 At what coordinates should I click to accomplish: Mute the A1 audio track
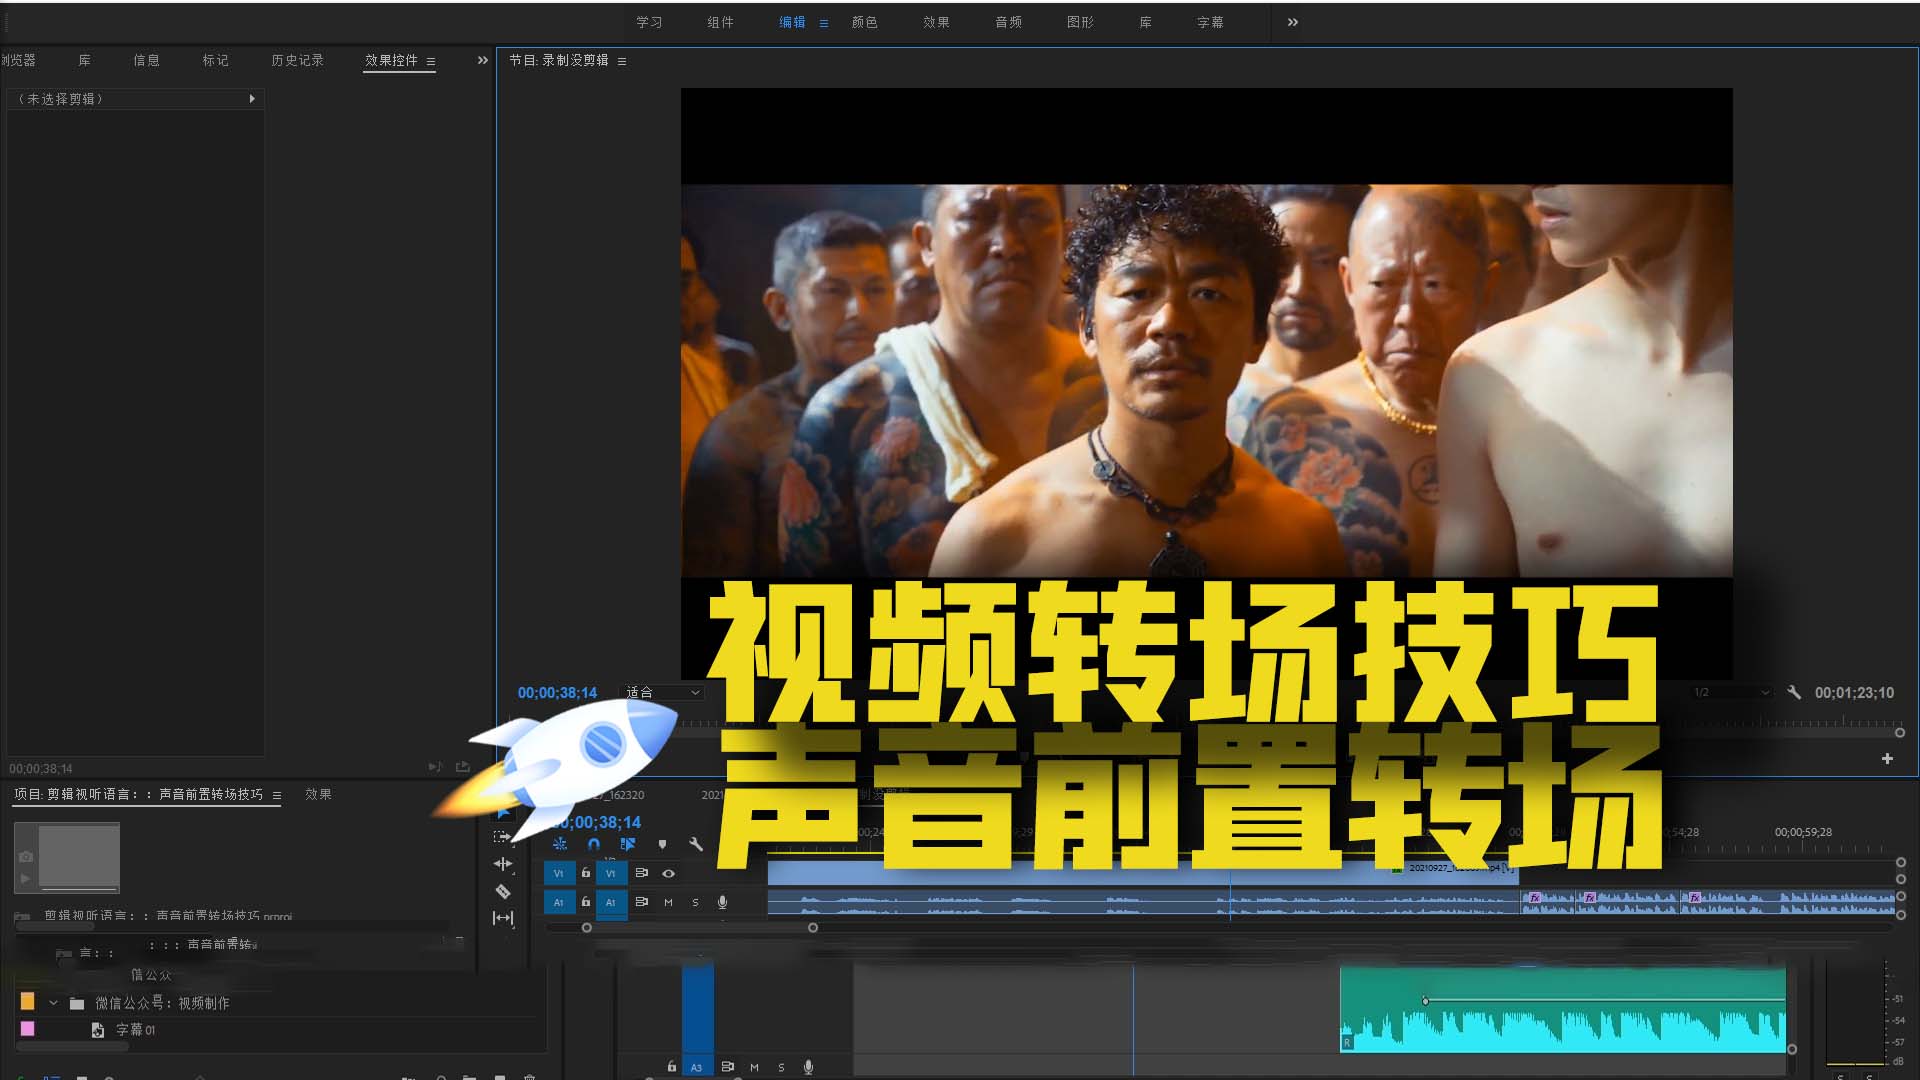[x=669, y=902]
